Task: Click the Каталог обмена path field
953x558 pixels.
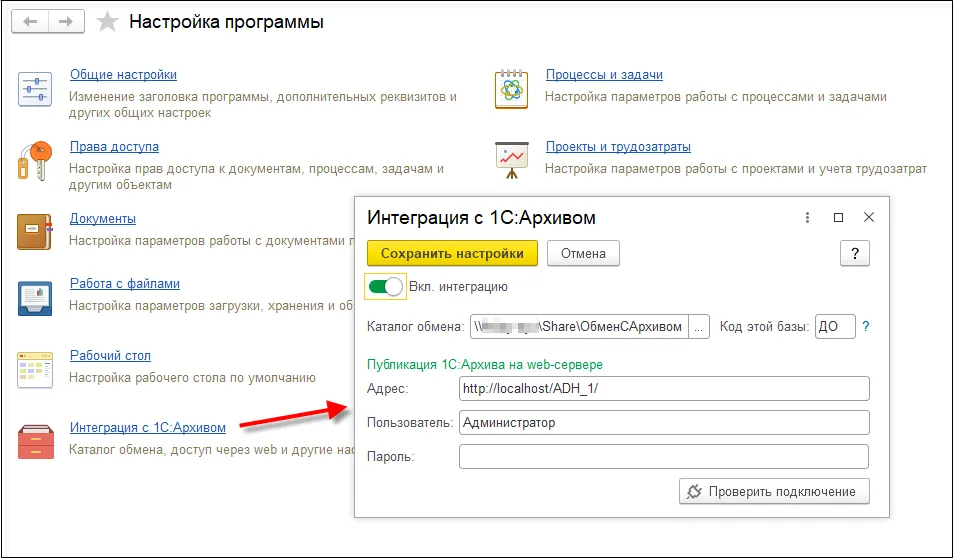Action: coord(579,326)
